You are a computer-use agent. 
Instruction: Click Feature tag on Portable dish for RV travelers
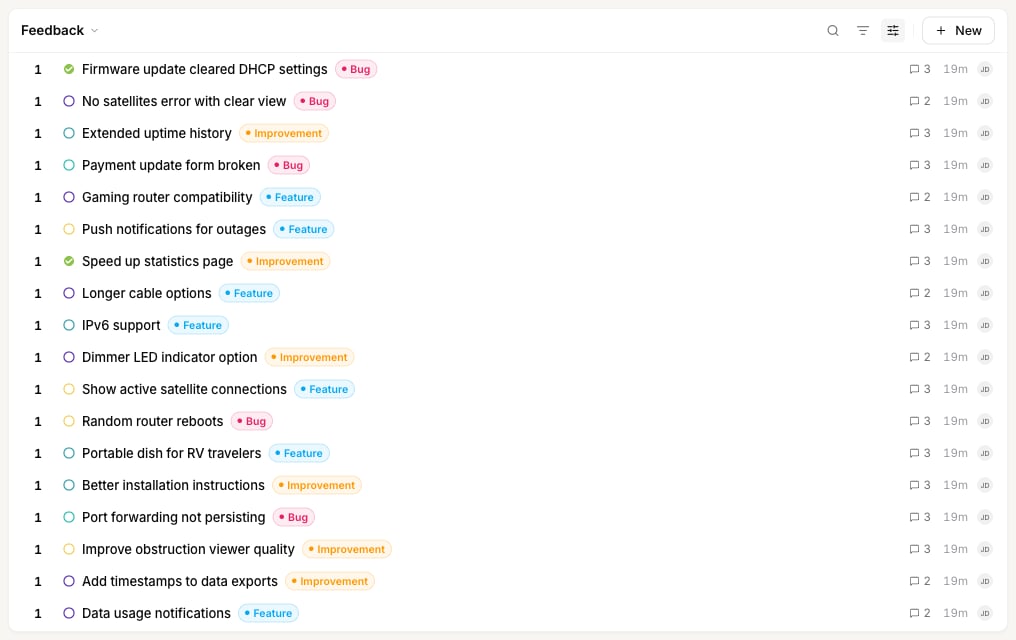click(x=299, y=453)
